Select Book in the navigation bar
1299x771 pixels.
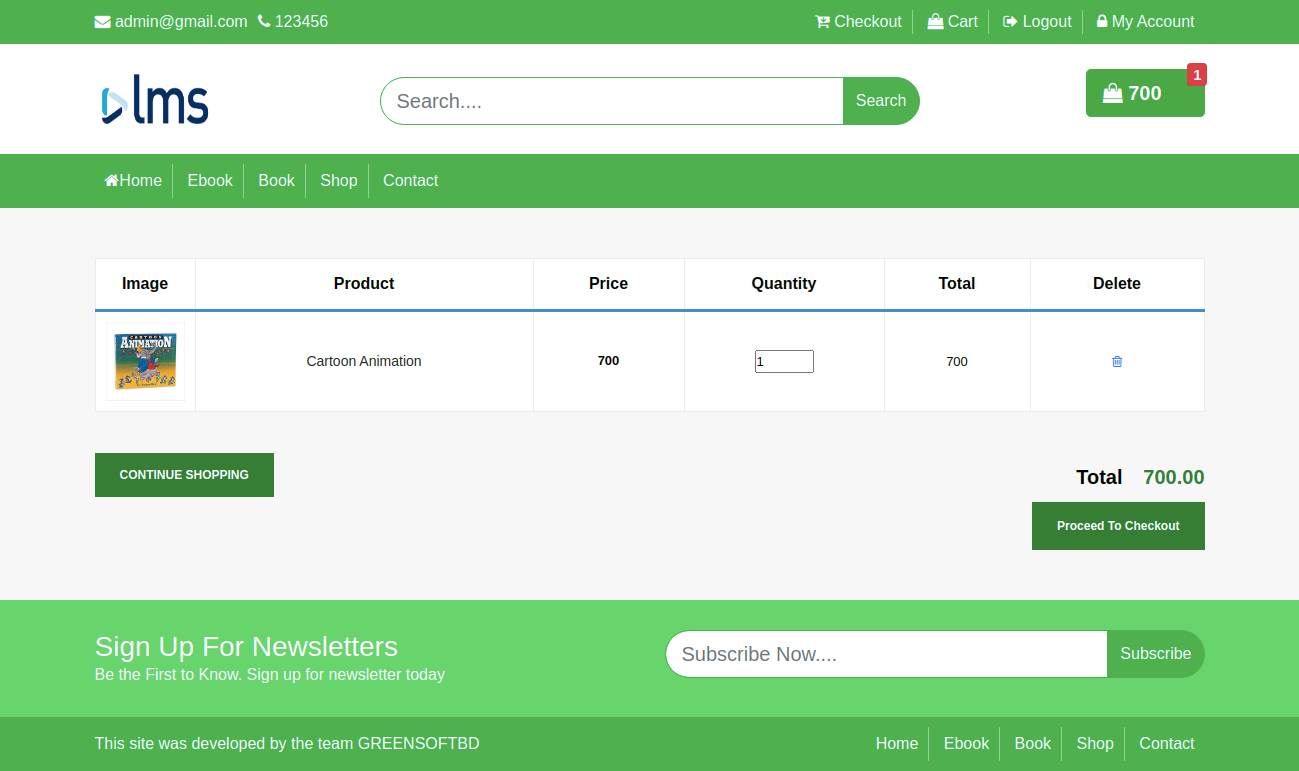pos(276,180)
